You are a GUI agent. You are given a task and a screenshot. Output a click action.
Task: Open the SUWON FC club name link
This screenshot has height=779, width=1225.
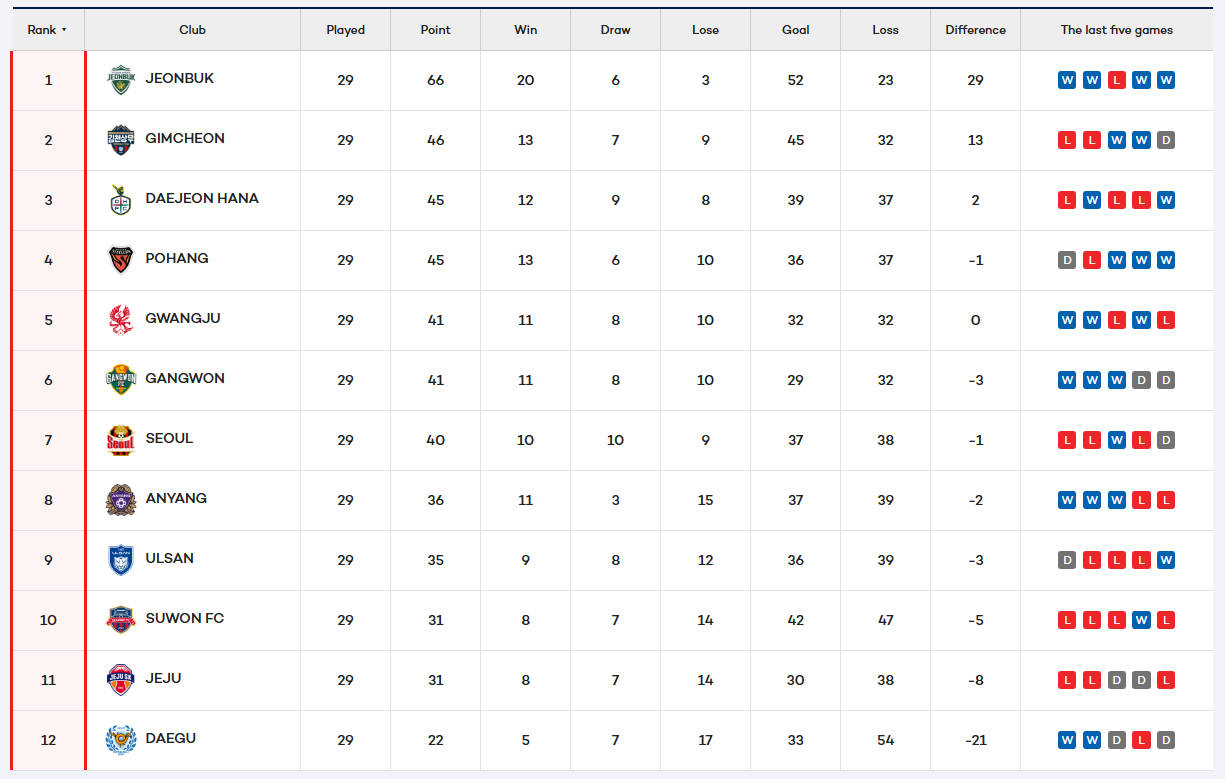(185, 618)
